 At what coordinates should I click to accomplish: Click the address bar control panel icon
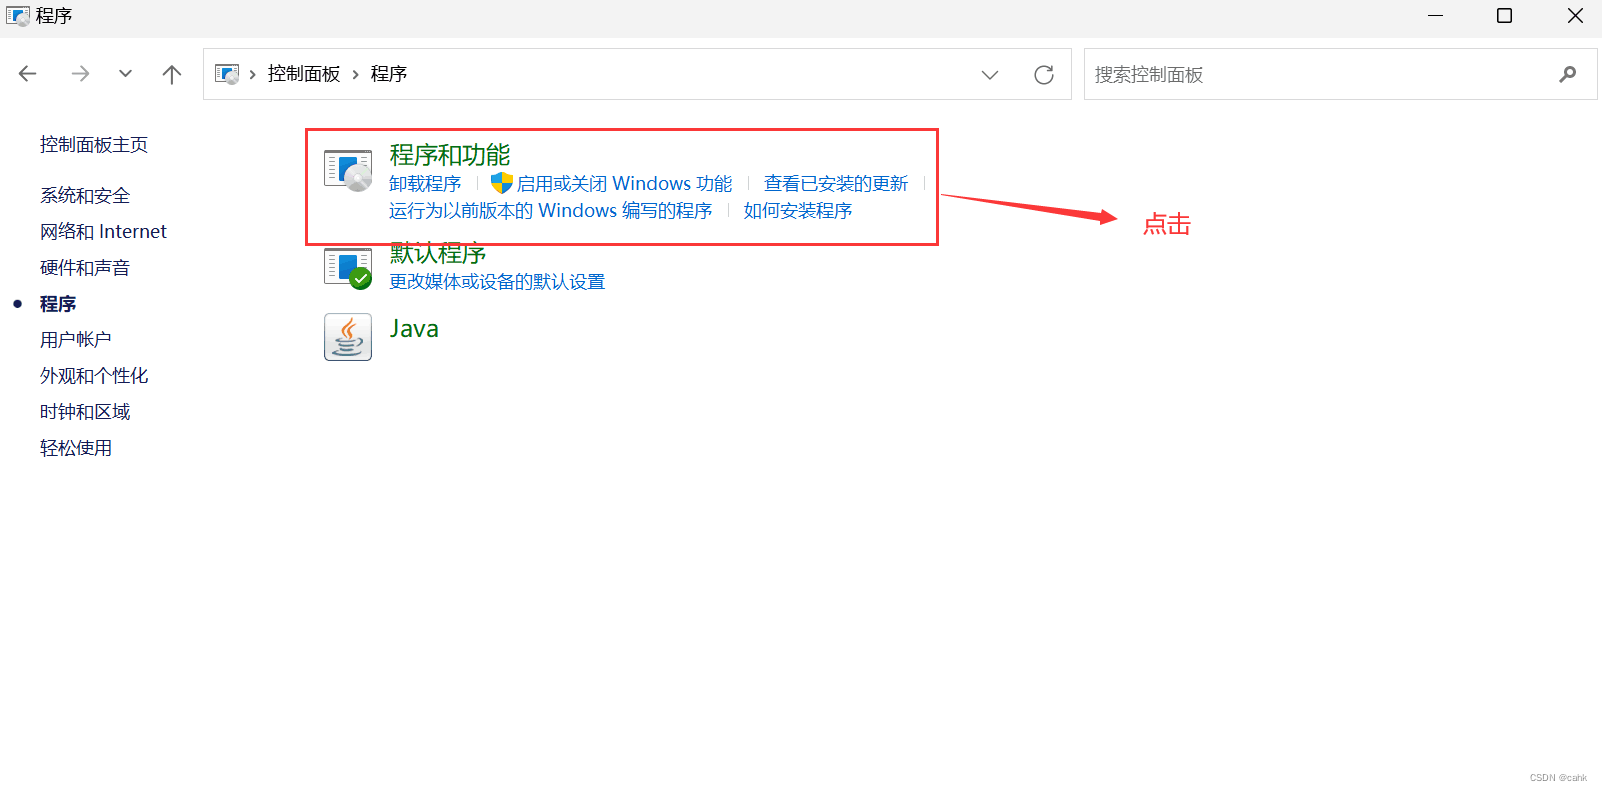point(227,74)
